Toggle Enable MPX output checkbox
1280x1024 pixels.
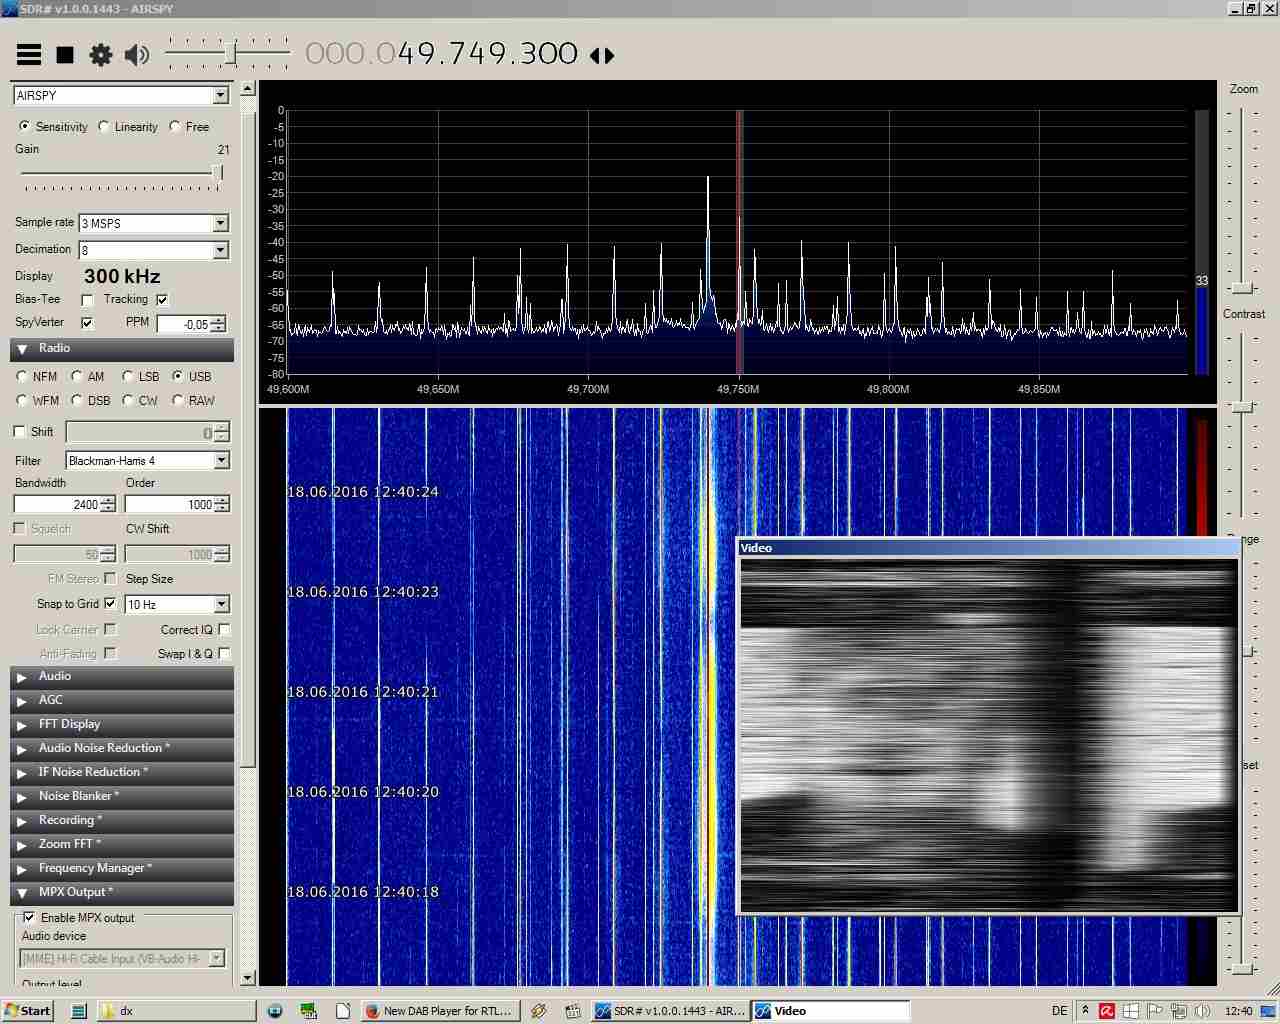(x=29, y=918)
